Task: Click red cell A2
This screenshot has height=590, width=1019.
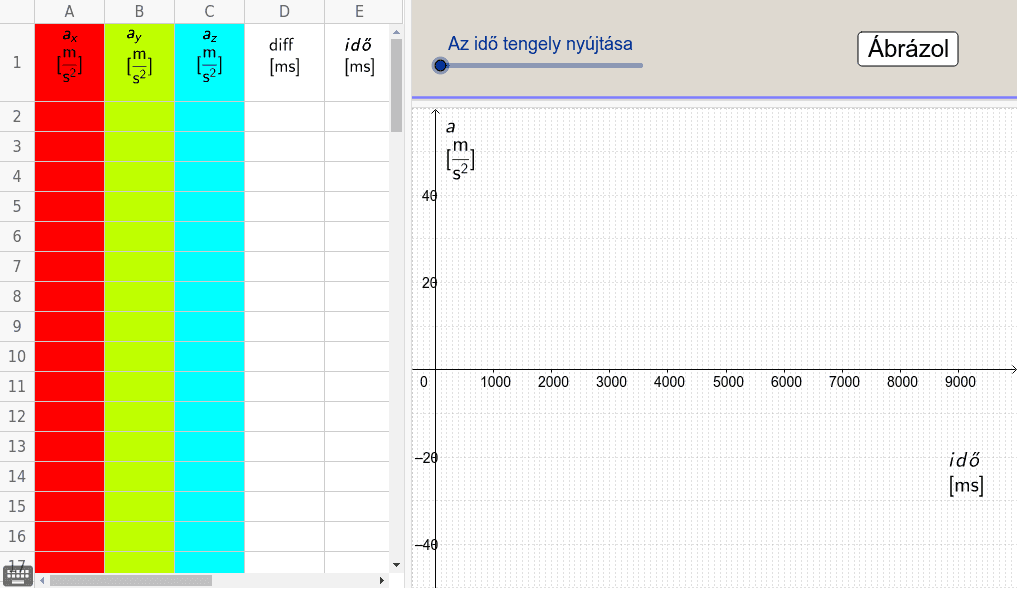Action: tap(69, 116)
